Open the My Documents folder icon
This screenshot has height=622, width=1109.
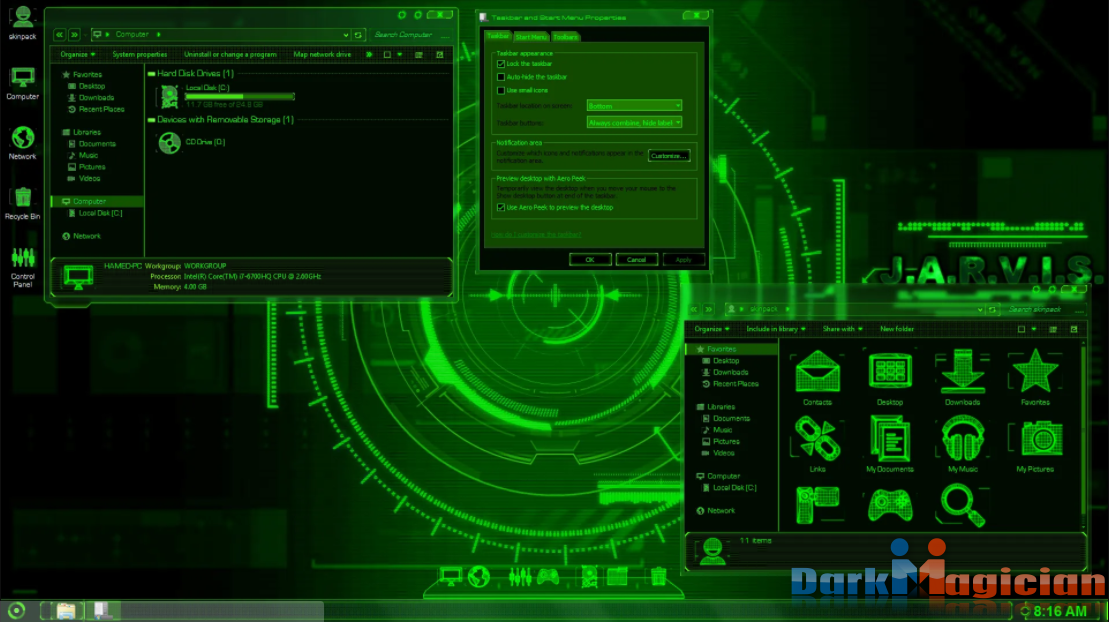point(890,444)
